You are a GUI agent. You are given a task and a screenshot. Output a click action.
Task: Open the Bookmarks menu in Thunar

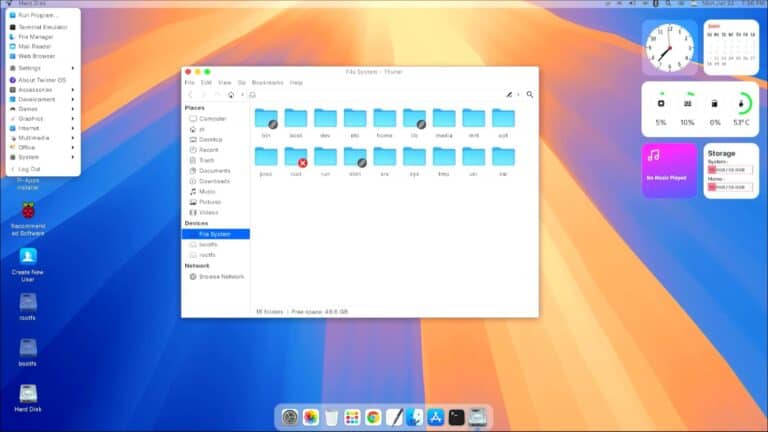click(267, 83)
